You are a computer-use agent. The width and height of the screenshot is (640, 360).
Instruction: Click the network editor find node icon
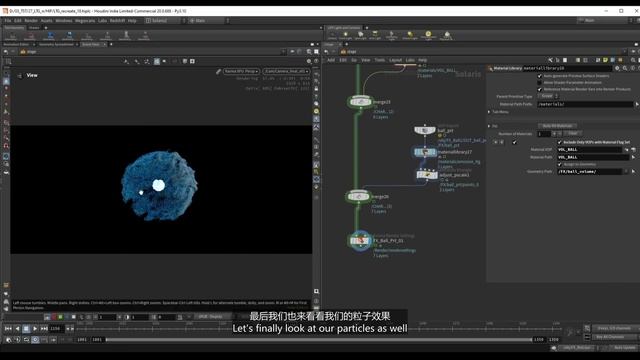click(x=632, y=60)
